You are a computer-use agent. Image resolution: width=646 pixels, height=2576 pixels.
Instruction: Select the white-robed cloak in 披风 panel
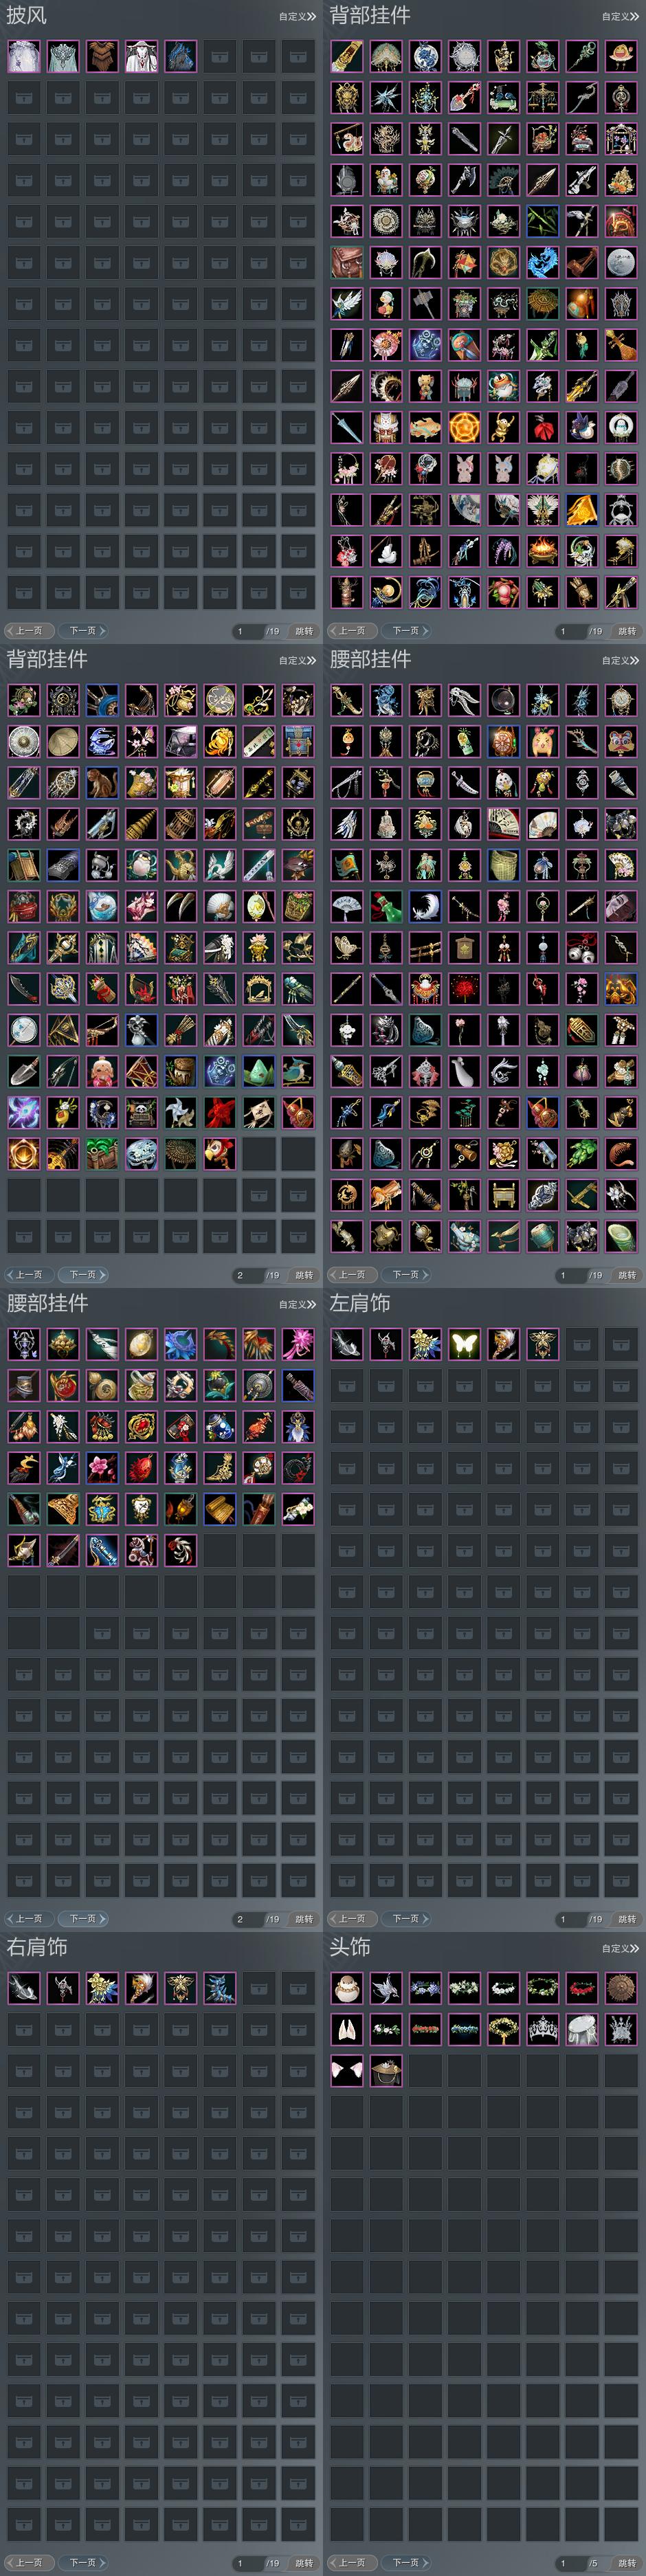coord(141,56)
